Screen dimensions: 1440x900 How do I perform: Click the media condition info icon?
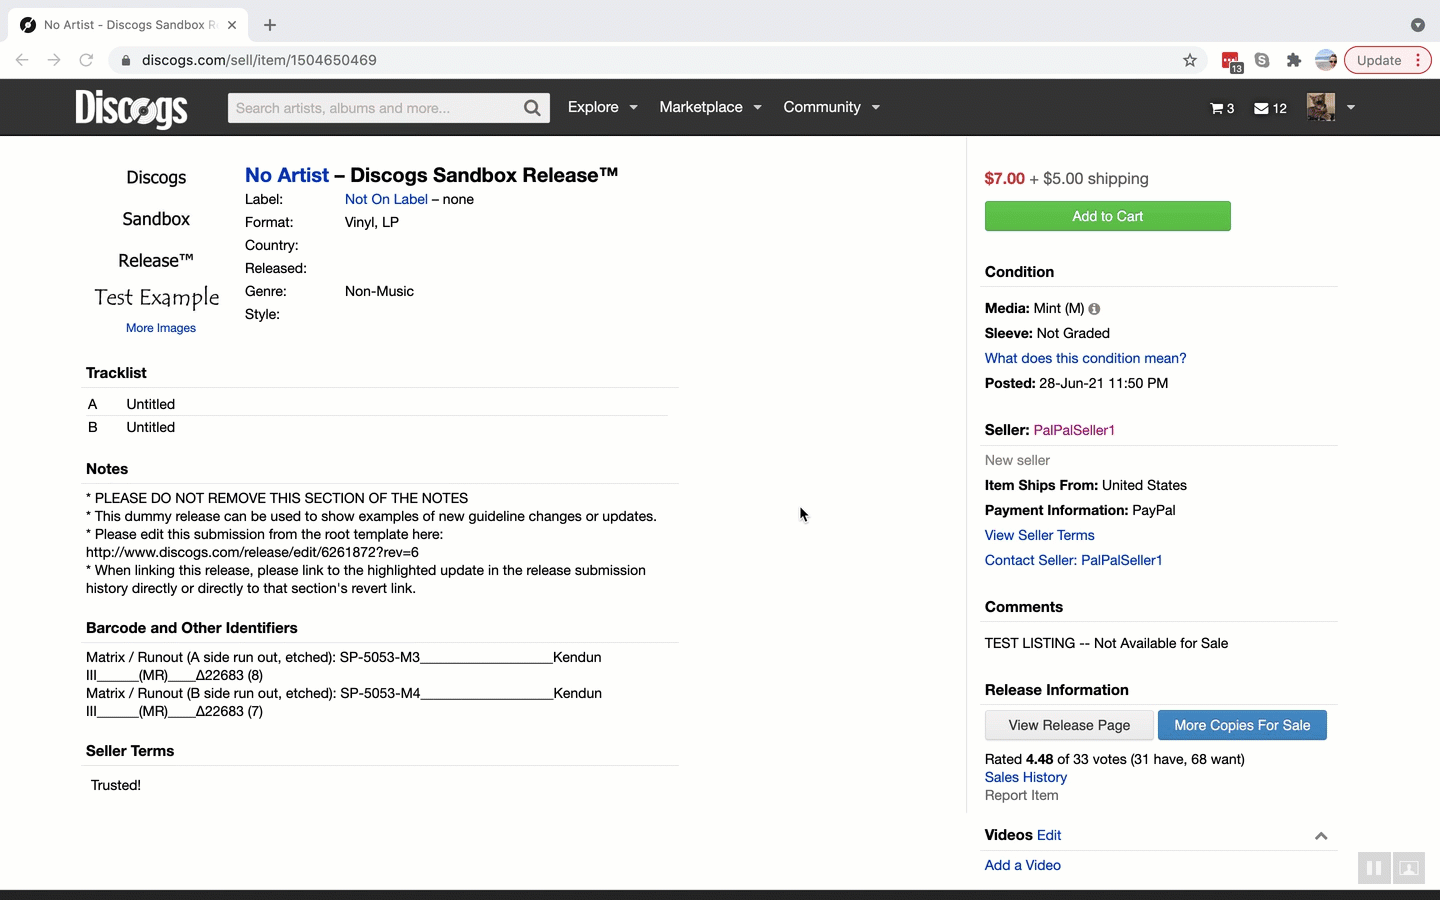[x=1094, y=309]
